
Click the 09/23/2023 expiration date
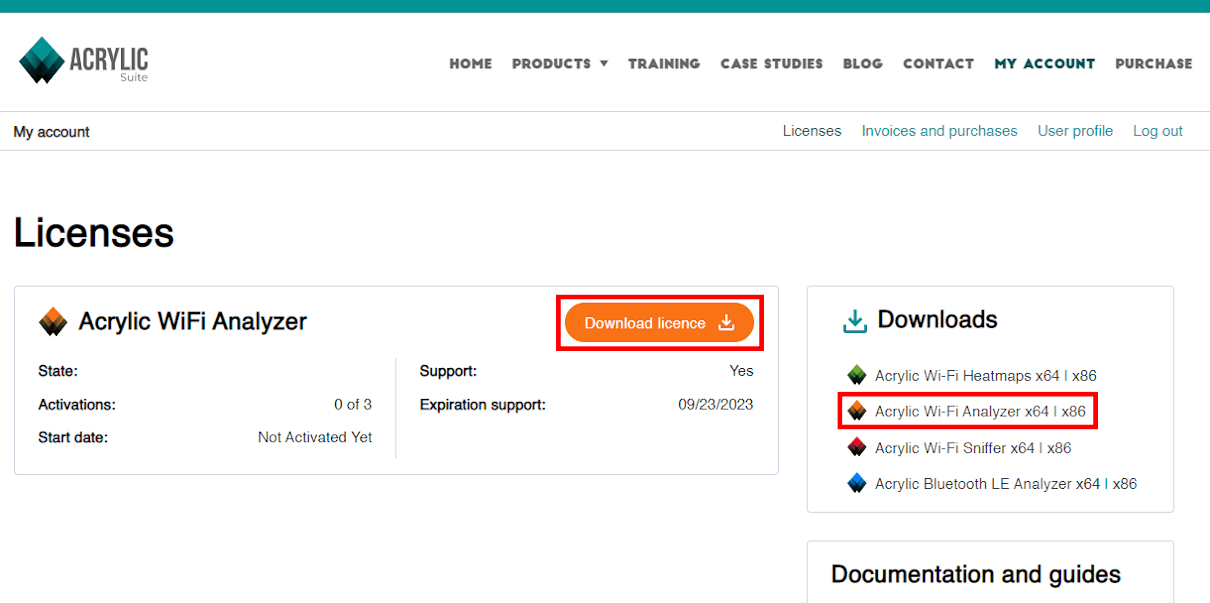click(x=716, y=405)
